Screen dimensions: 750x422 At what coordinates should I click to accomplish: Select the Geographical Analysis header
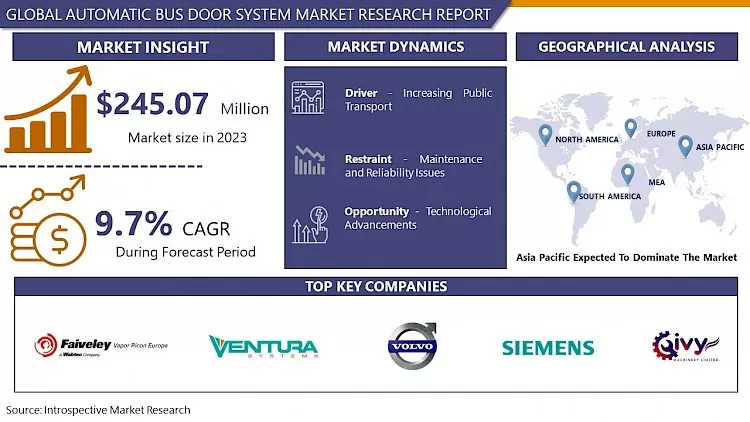tap(627, 47)
